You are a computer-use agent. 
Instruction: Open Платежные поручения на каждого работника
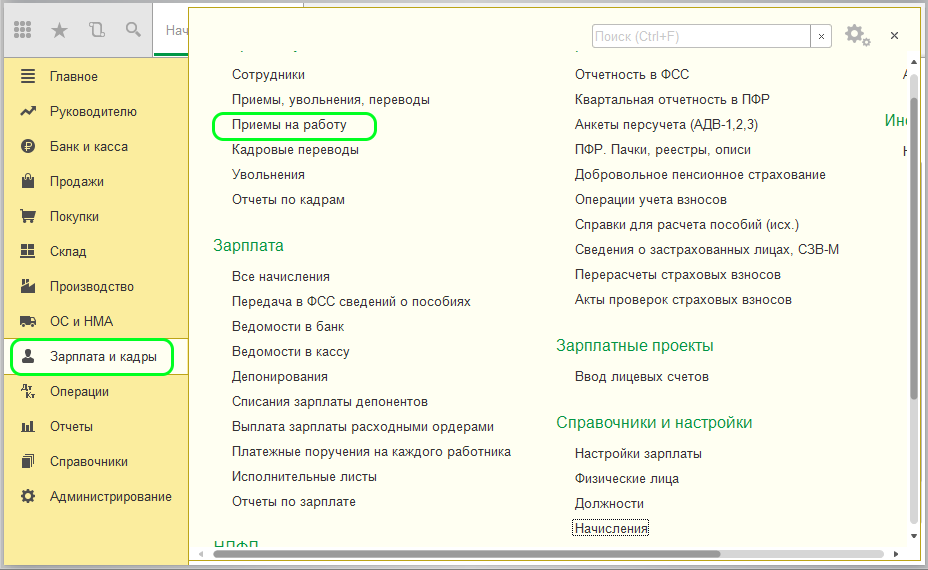(x=371, y=452)
